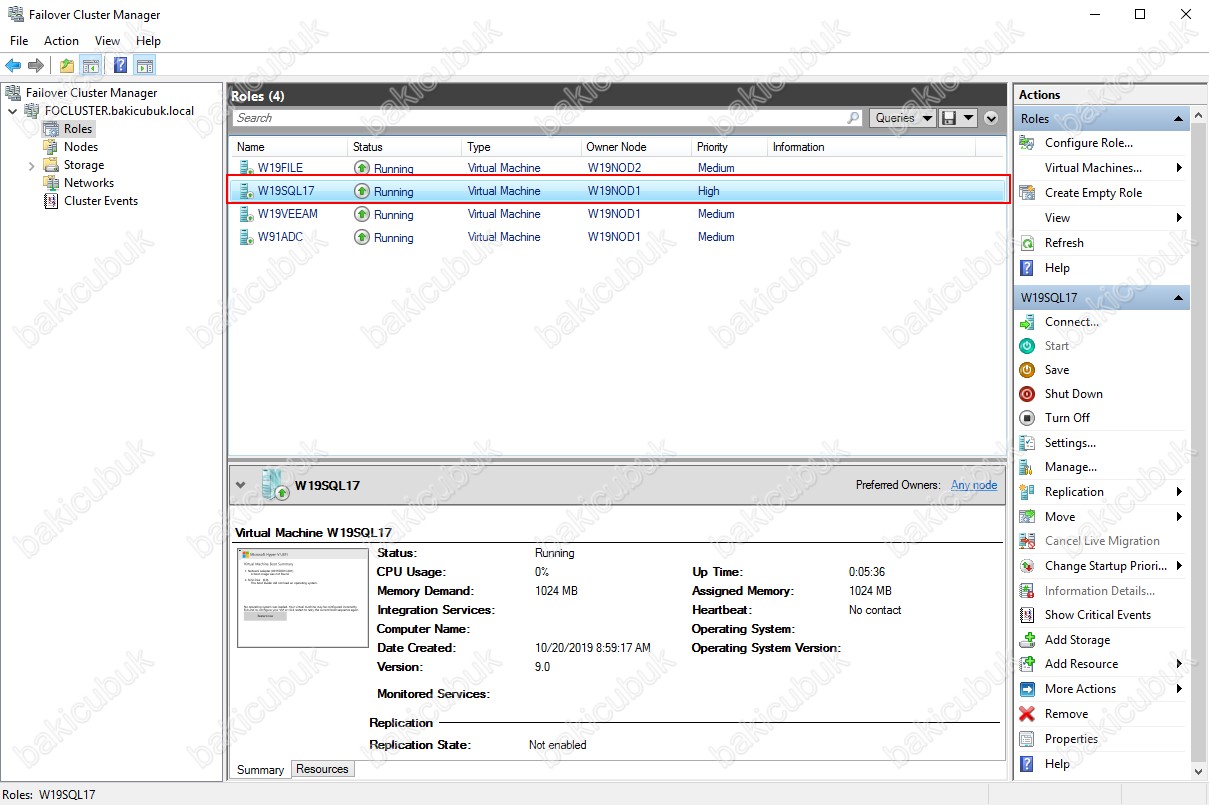This screenshot has height=805, width=1209.
Task: Select Roles in the cluster tree
Action: point(78,129)
